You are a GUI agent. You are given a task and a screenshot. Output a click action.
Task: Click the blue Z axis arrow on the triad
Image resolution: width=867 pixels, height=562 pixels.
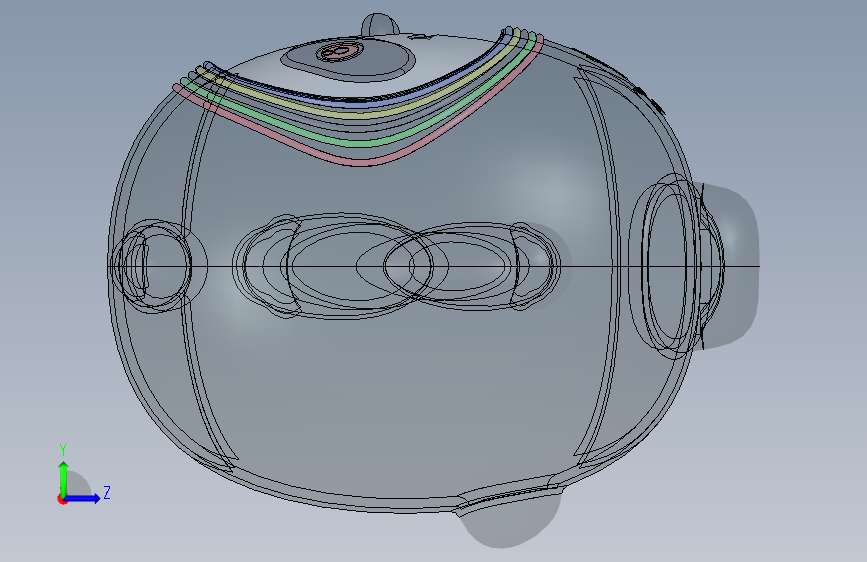point(83,498)
